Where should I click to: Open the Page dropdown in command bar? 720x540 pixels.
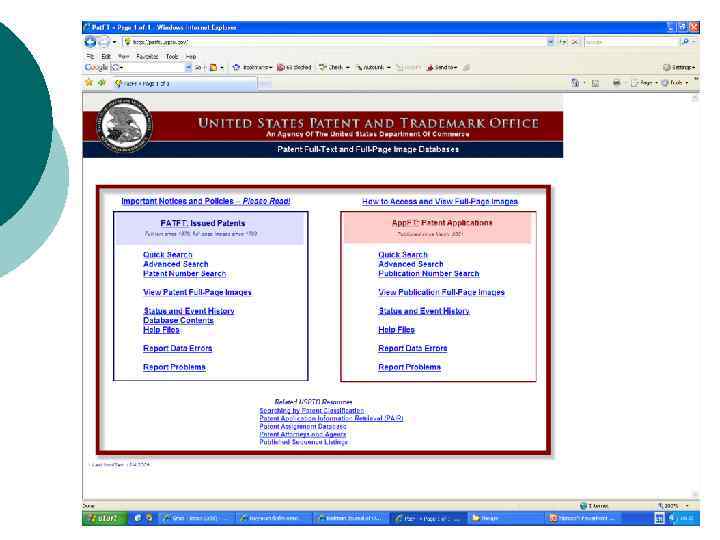[x=644, y=83]
